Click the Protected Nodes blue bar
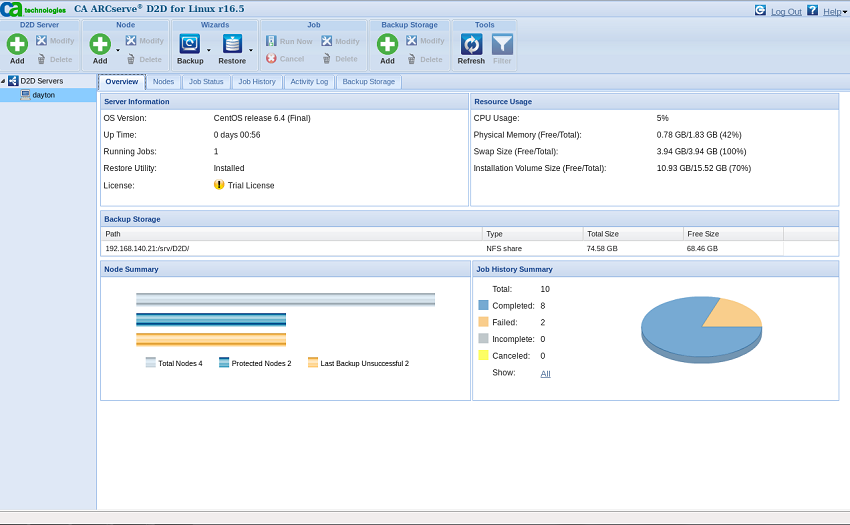Image resolution: width=850 pixels, height=525 pixels. [x=211, y=319]
